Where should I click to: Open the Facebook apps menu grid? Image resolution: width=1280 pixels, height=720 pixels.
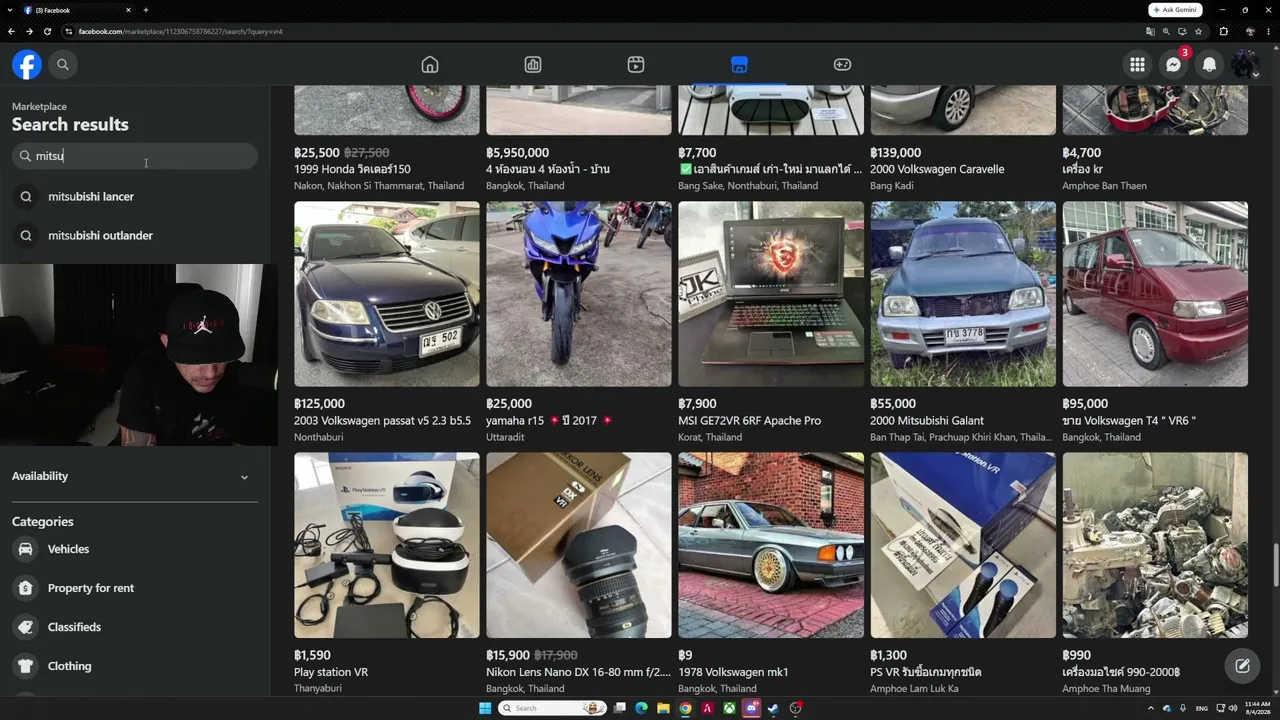(x=1138, y=65)
